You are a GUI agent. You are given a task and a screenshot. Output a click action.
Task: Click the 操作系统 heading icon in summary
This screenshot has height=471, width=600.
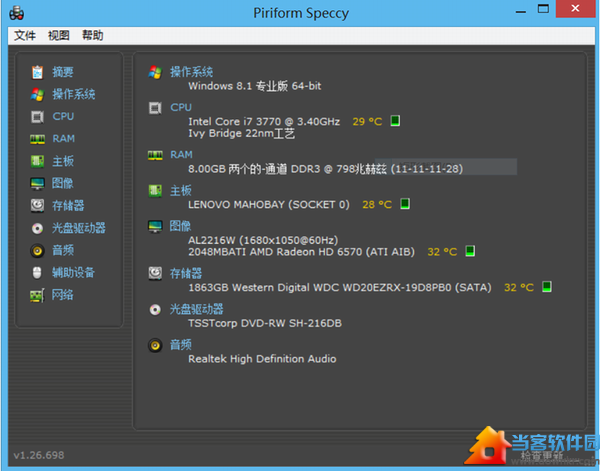click(x=155, y=72)
